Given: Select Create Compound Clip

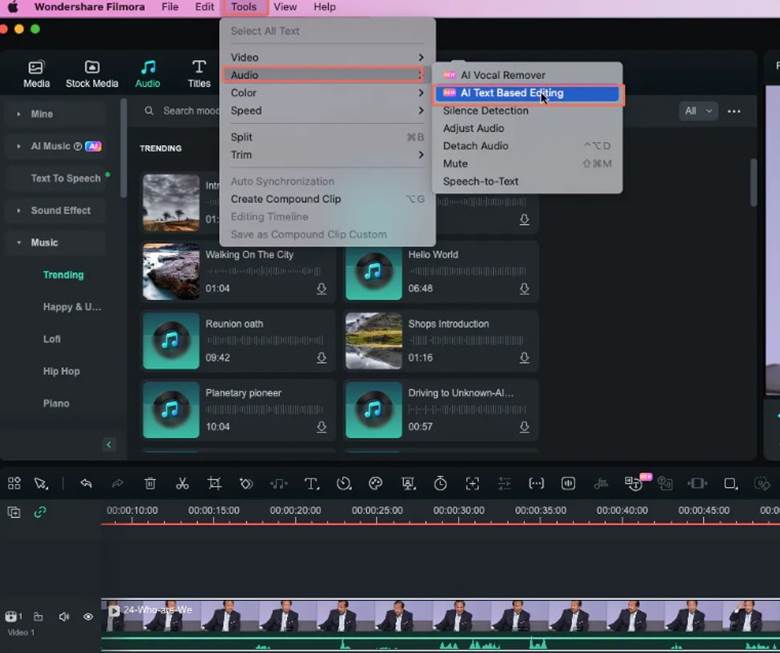Looking at the screenshot, I should (x=327, y=199).
